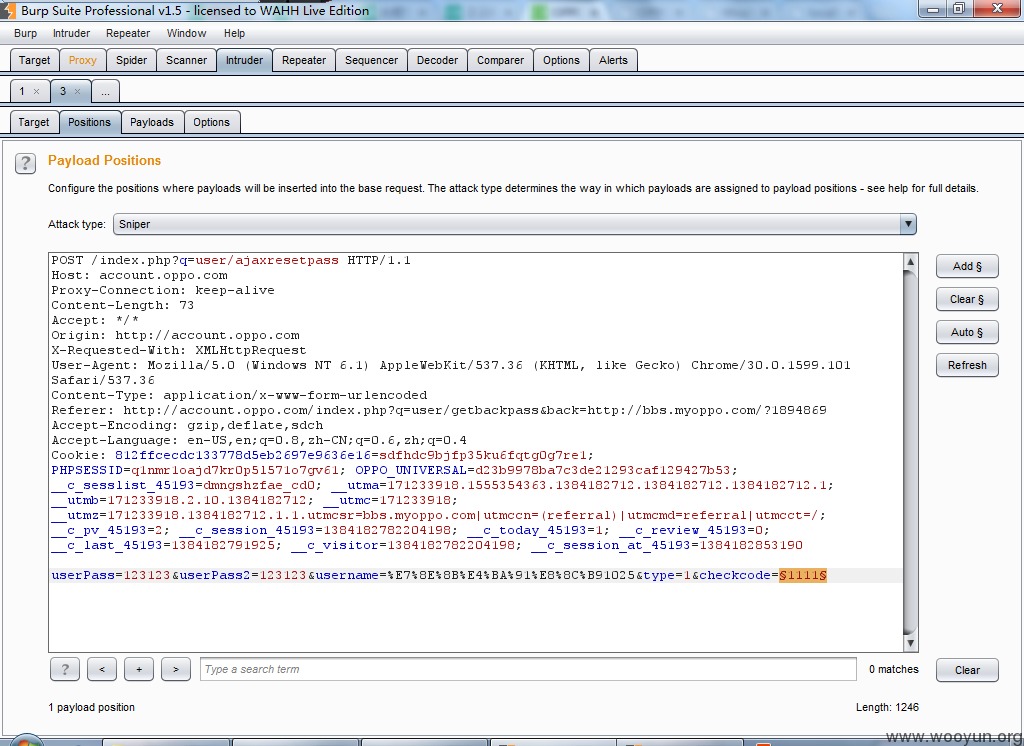Open the Window menu

tap(186, 33)
